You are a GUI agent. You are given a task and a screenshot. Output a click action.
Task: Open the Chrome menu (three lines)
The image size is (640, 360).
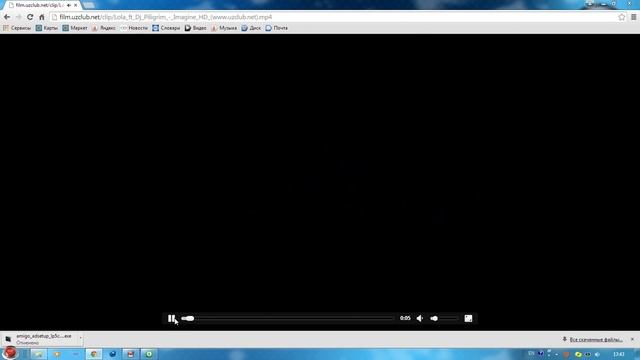pyautogui.click(x=633, y=17)
